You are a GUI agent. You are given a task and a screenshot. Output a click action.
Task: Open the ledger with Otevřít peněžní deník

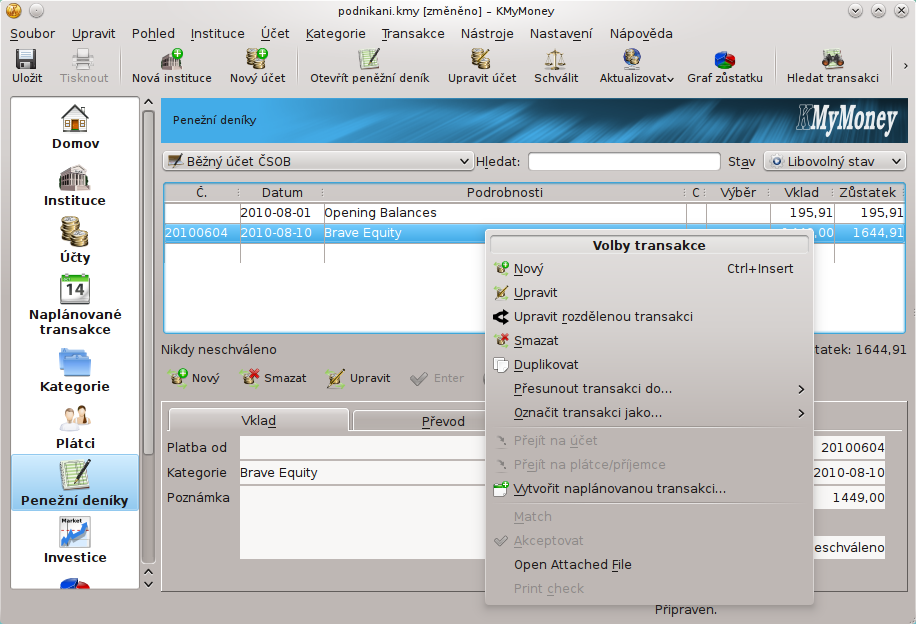tap(370, 65)
